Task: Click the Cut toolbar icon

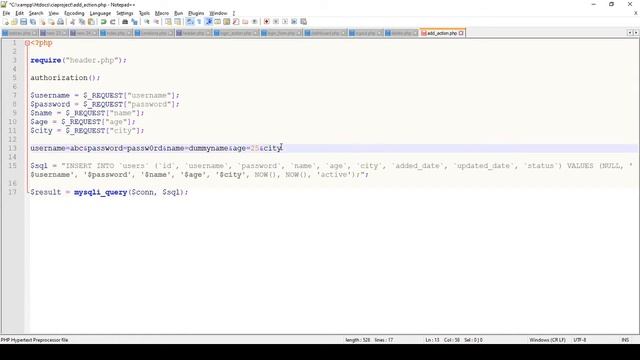Action: pos(73,22)
